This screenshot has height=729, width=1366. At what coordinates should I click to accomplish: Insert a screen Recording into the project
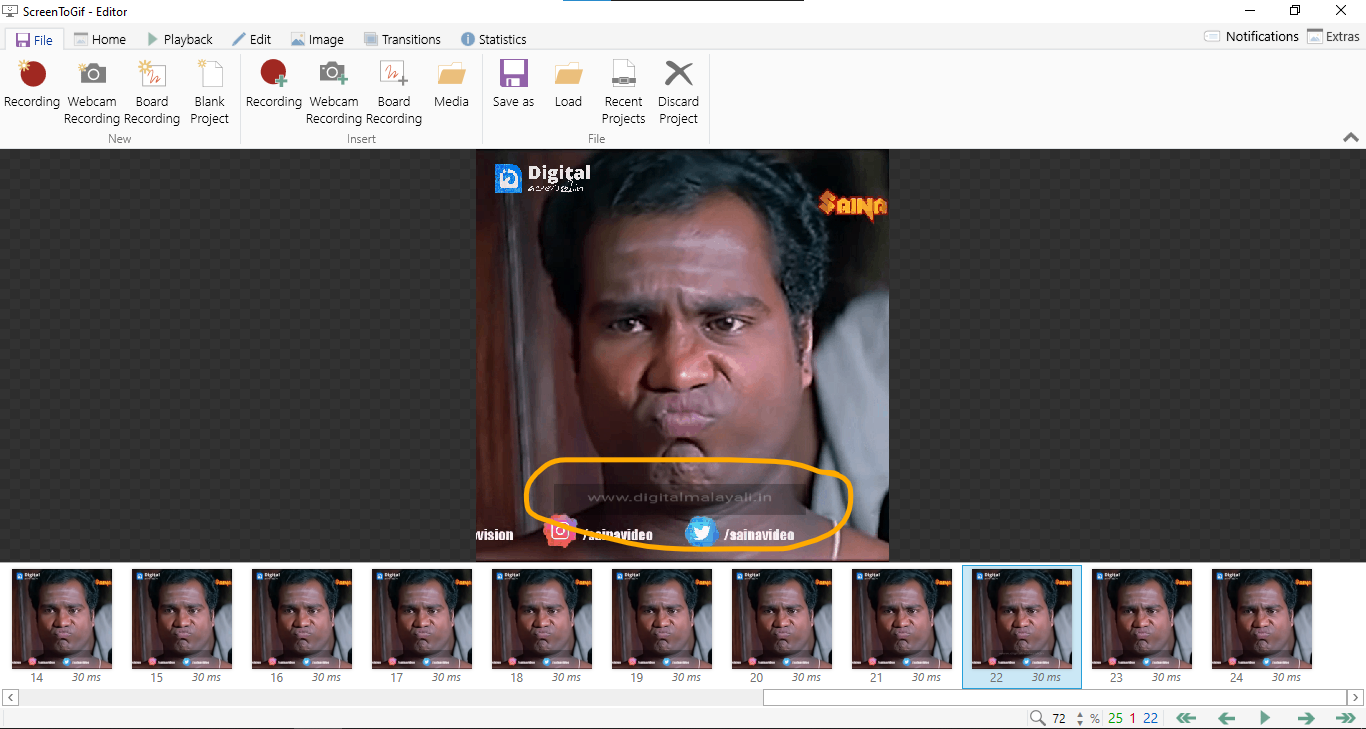(x=274, y=85)
